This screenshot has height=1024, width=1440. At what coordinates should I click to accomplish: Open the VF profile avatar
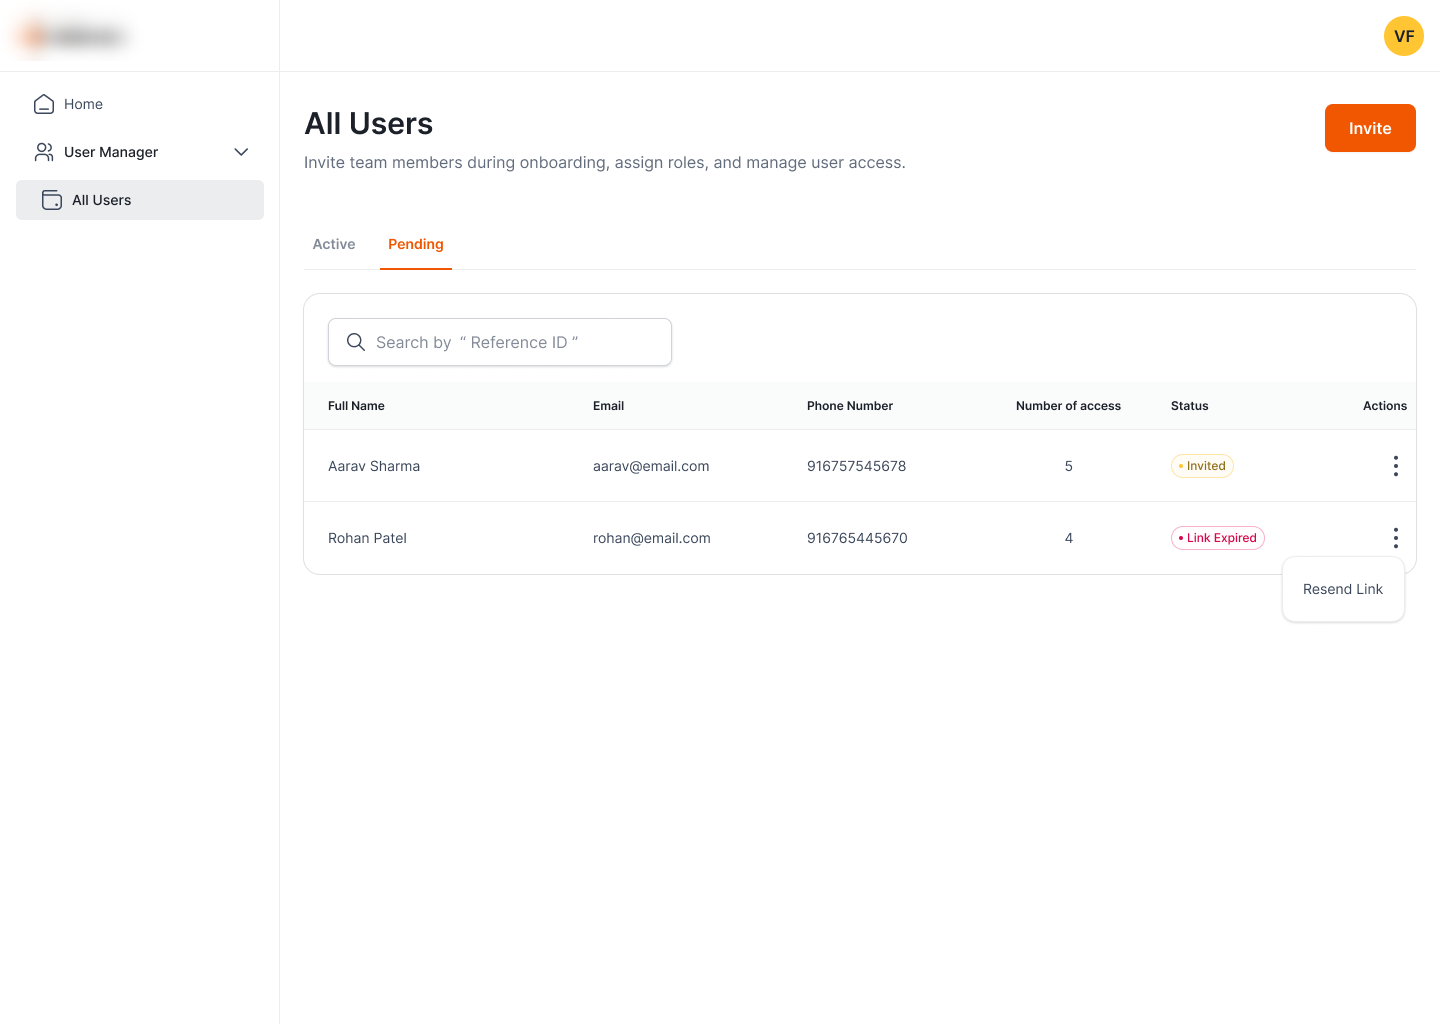1404,36
